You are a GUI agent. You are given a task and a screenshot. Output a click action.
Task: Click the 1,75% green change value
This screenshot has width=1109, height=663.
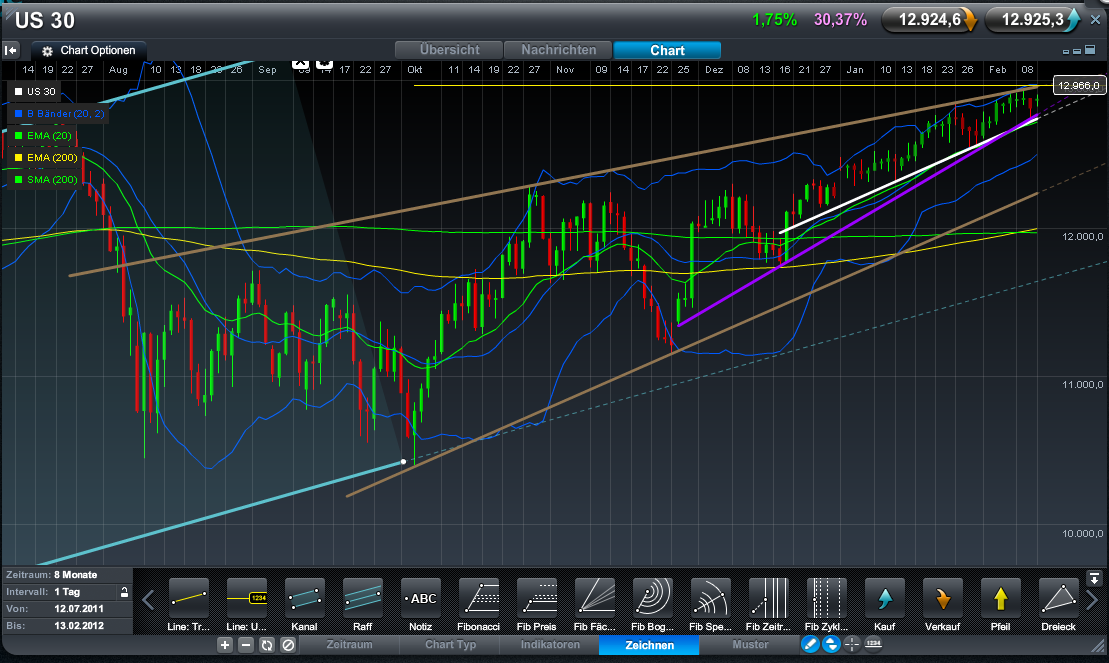[774, 20]
